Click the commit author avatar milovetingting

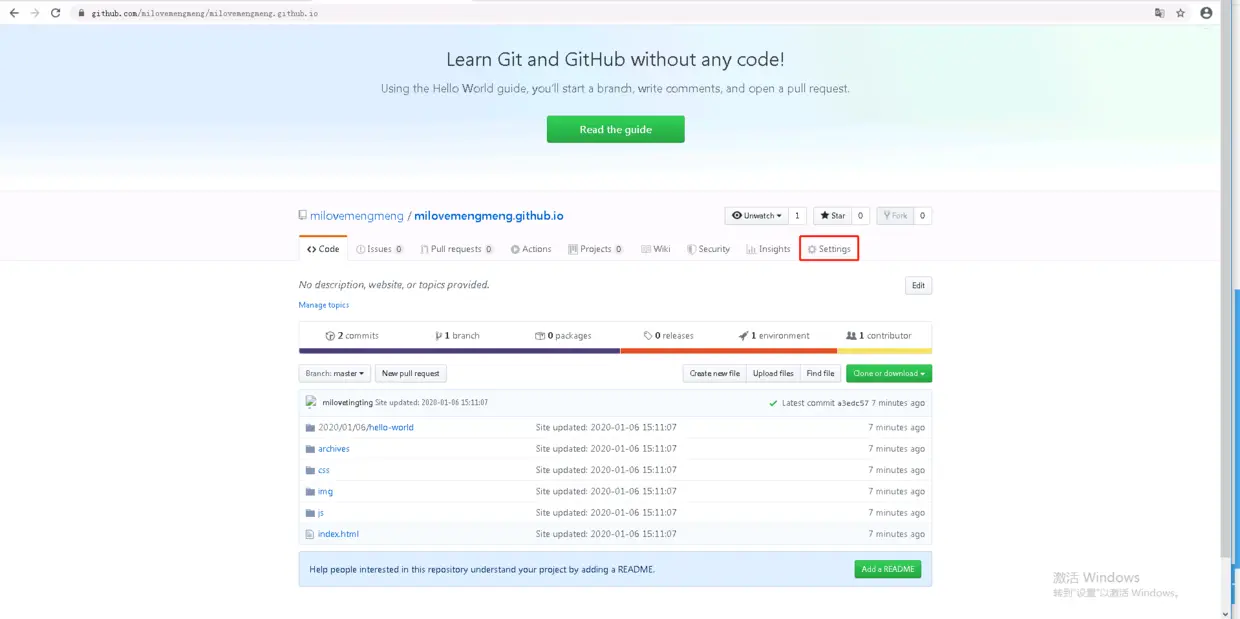[x=311, y=402]
